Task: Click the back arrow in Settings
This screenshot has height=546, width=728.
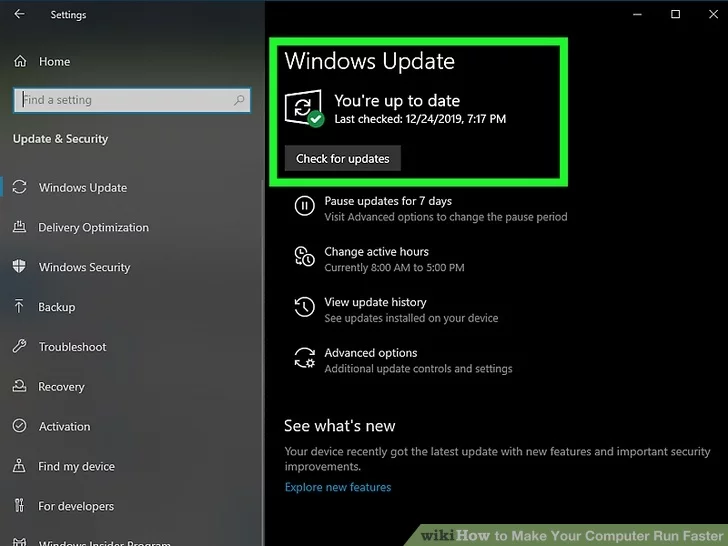Action: tap(19, 14)
